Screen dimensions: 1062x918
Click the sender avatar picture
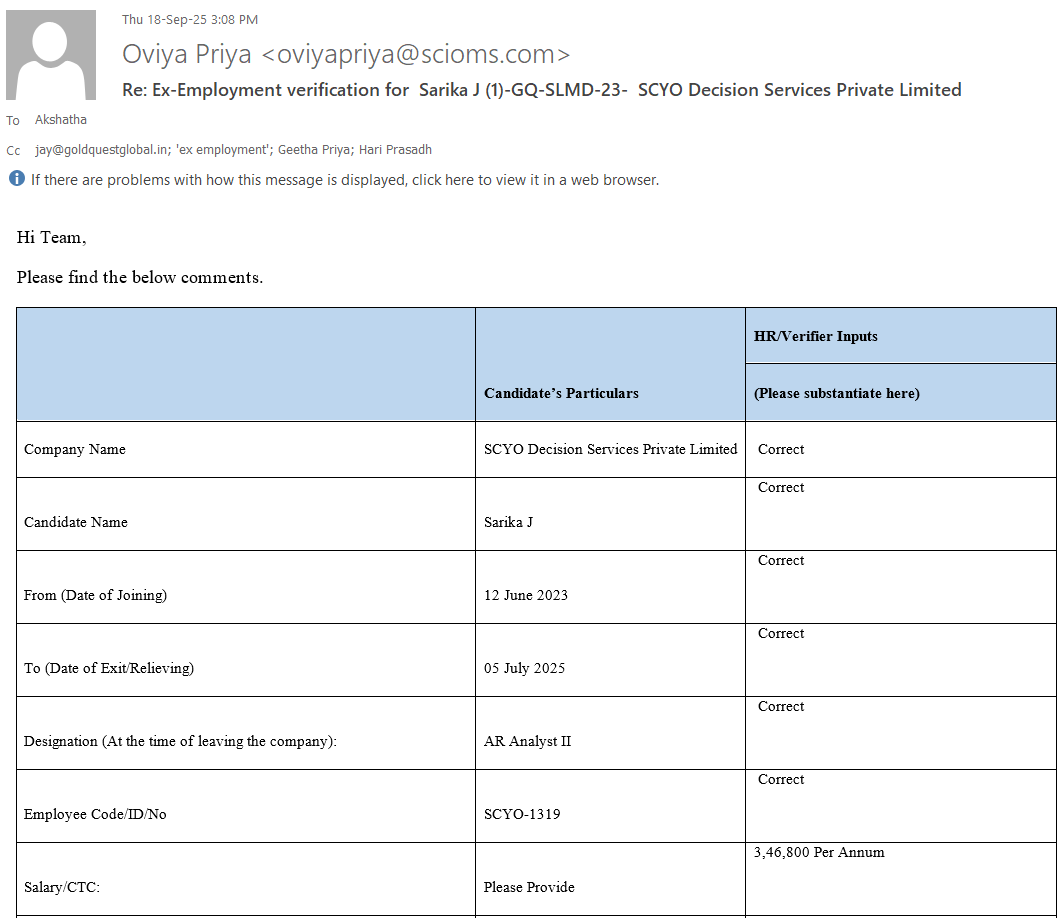(51, 55)
